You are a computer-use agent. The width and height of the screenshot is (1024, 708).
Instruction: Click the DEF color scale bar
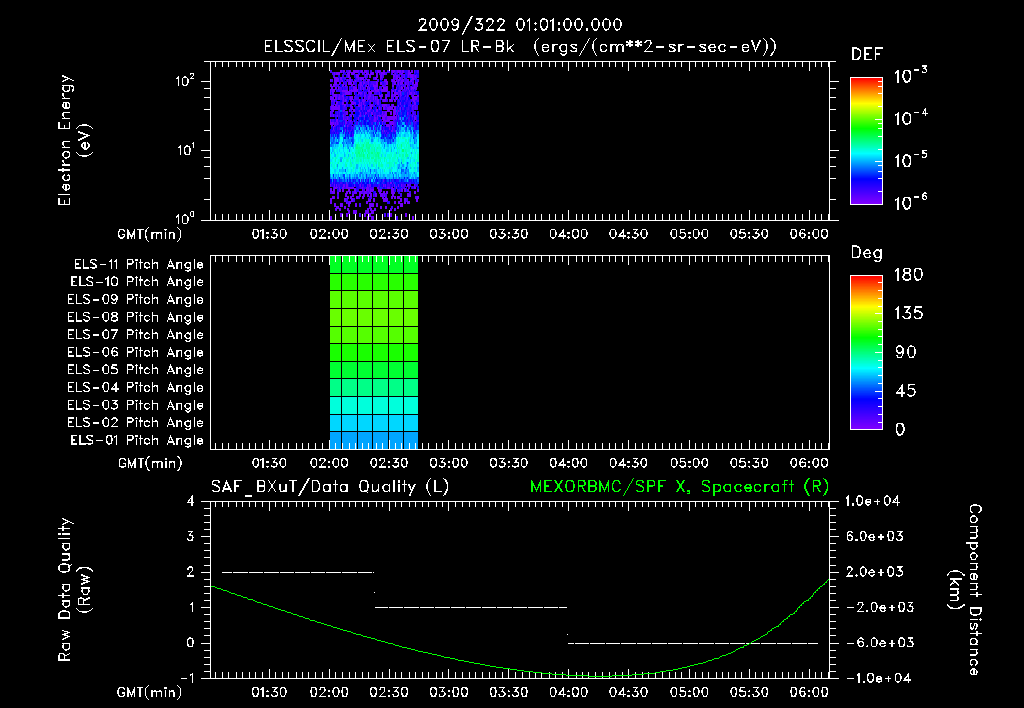(x=866, y=140)
